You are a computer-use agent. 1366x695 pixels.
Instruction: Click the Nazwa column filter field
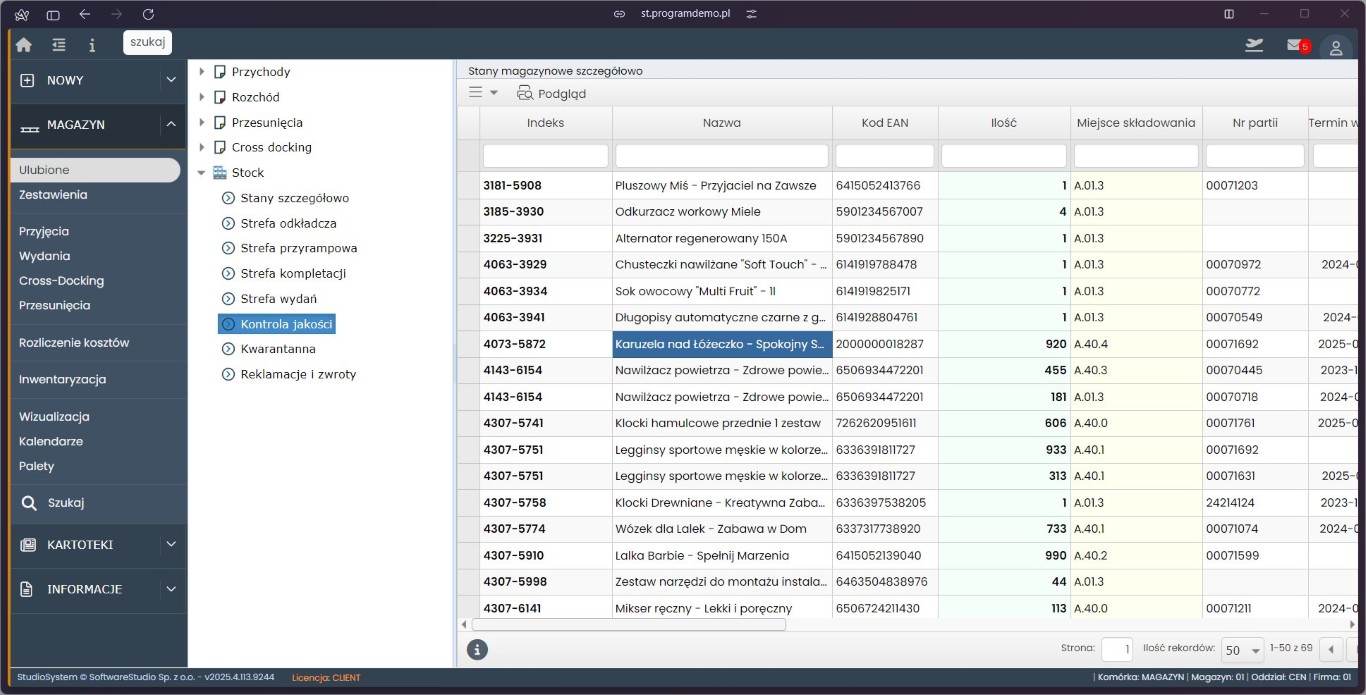(722, 156)
